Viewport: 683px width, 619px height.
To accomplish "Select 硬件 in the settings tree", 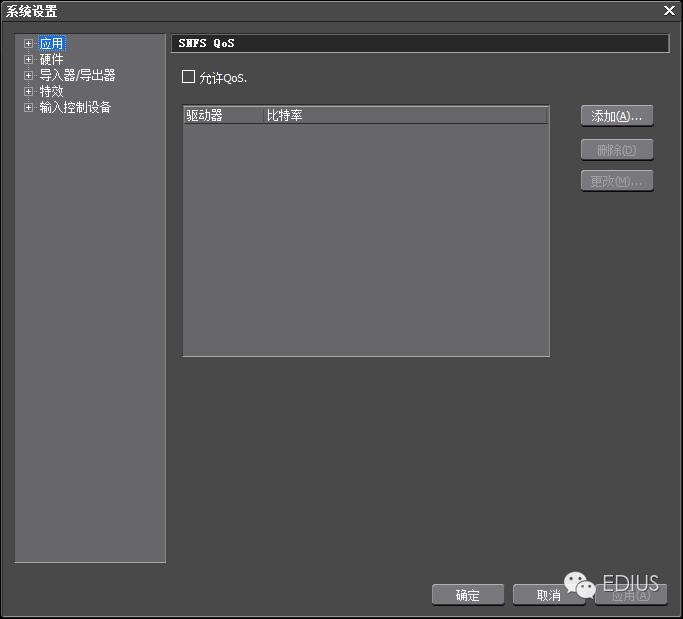I will point(51,59).
